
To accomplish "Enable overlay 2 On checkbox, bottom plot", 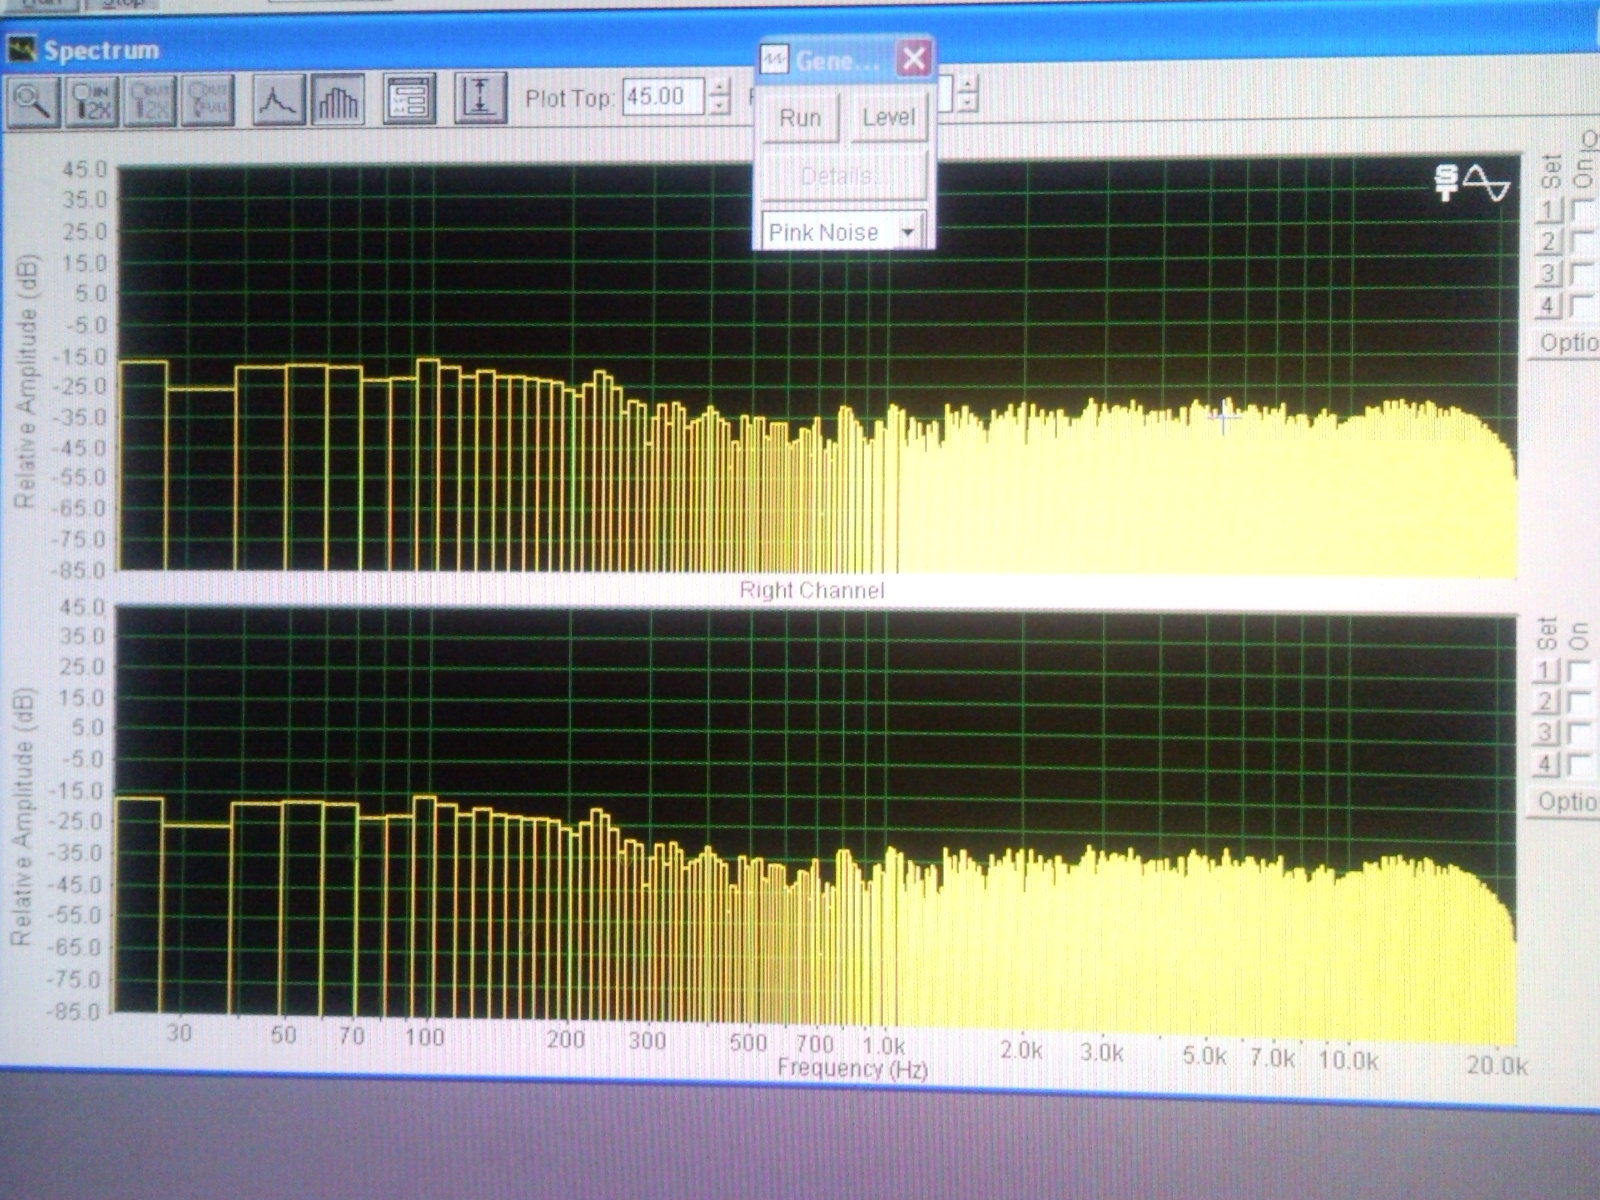I will pos(1579,701).
